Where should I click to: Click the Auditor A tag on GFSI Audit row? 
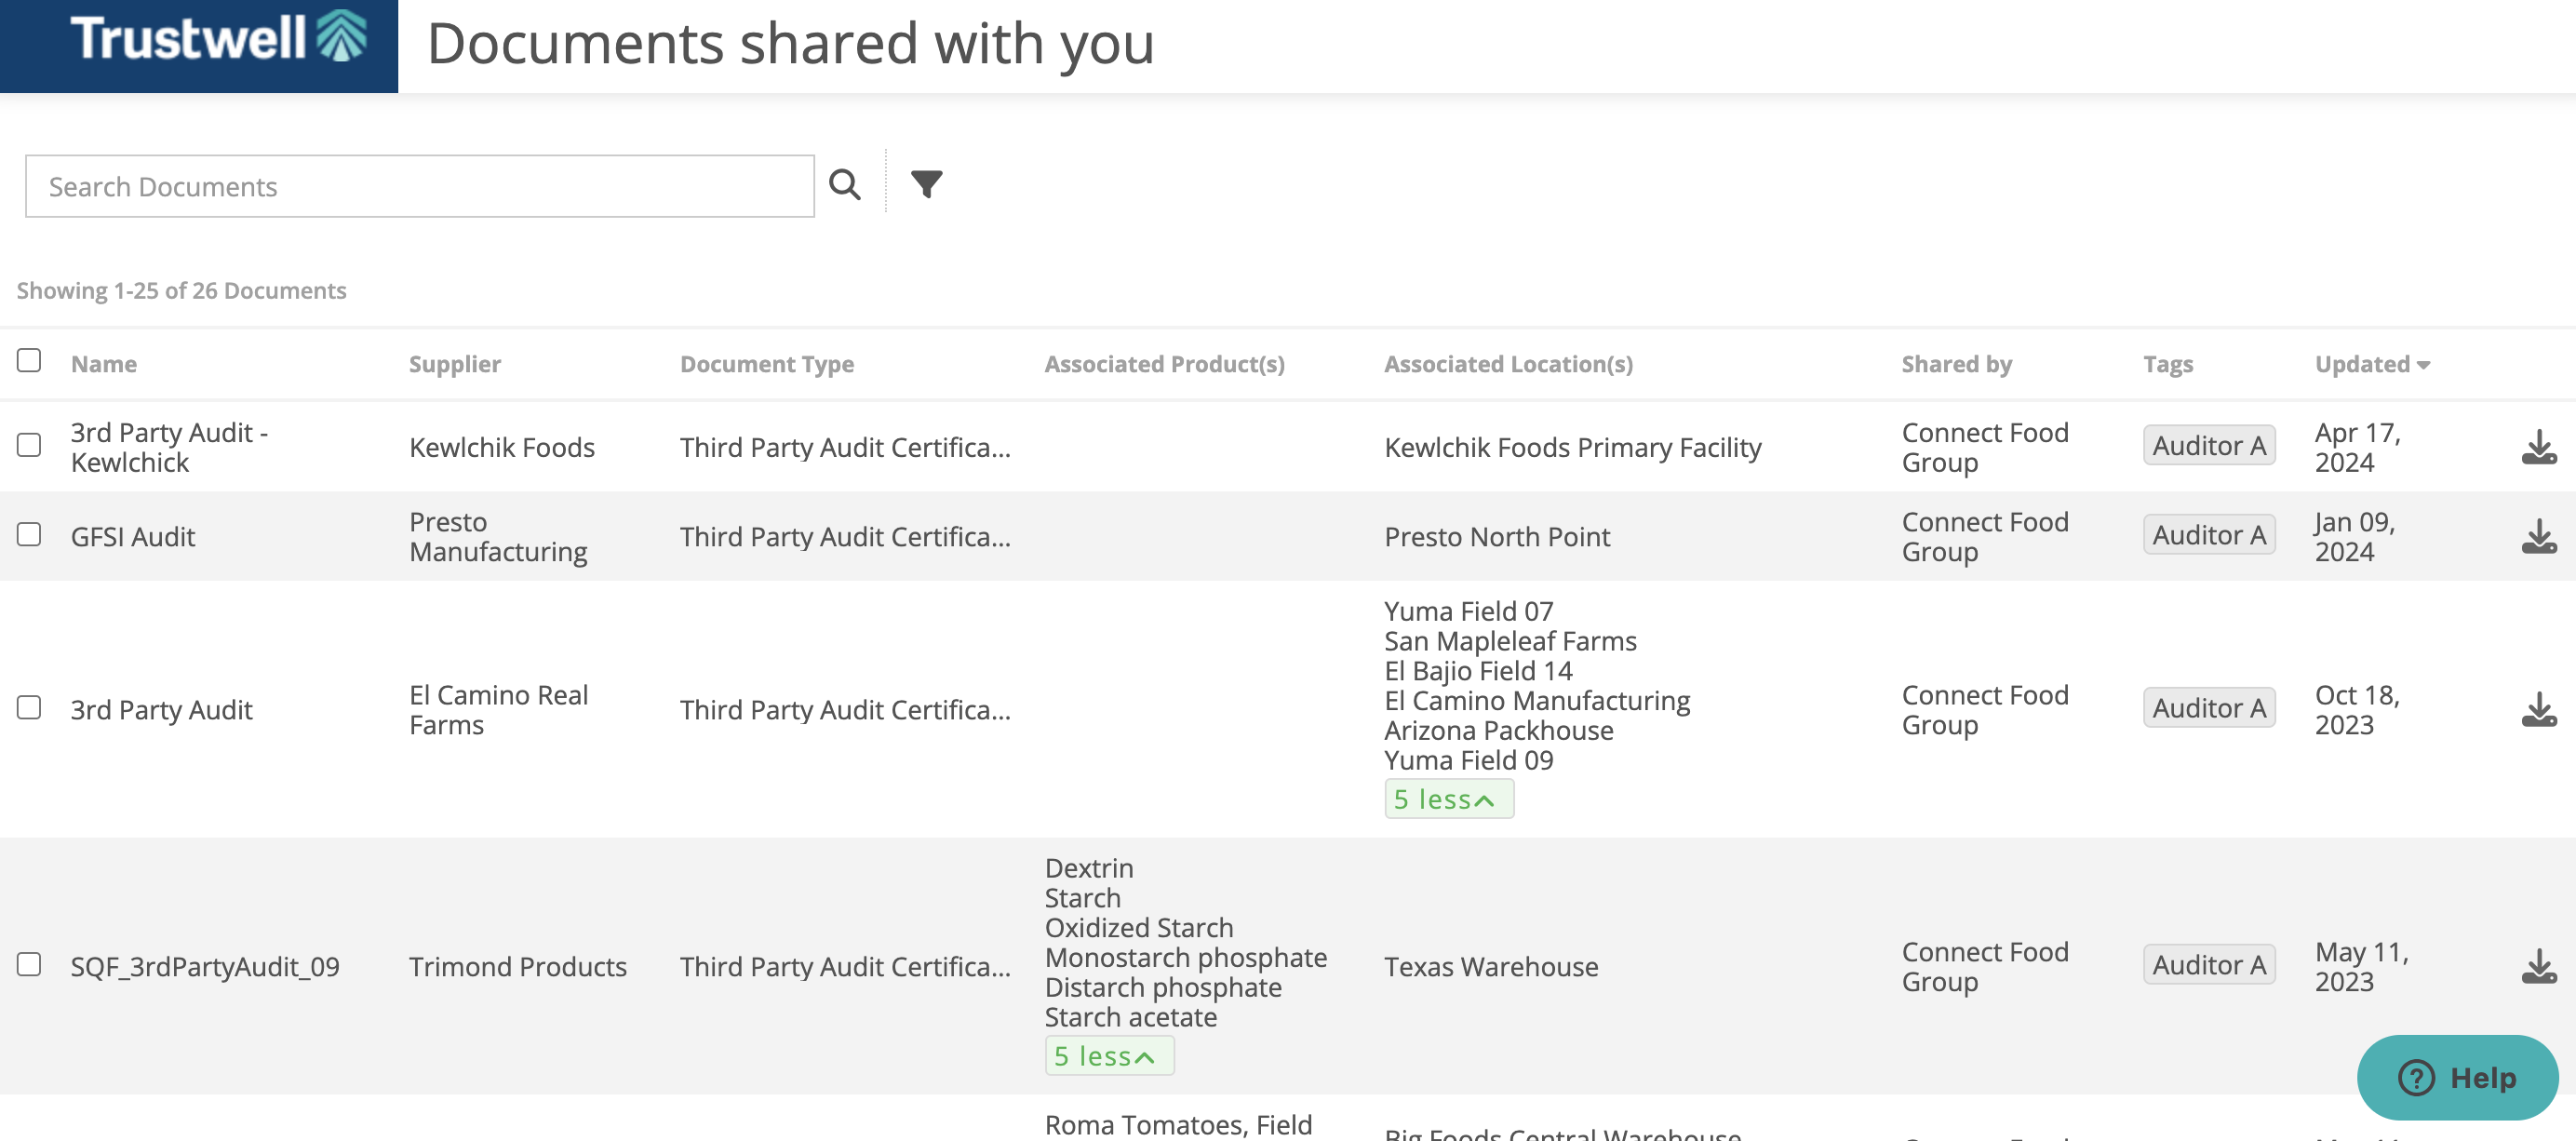[2209, 535]
